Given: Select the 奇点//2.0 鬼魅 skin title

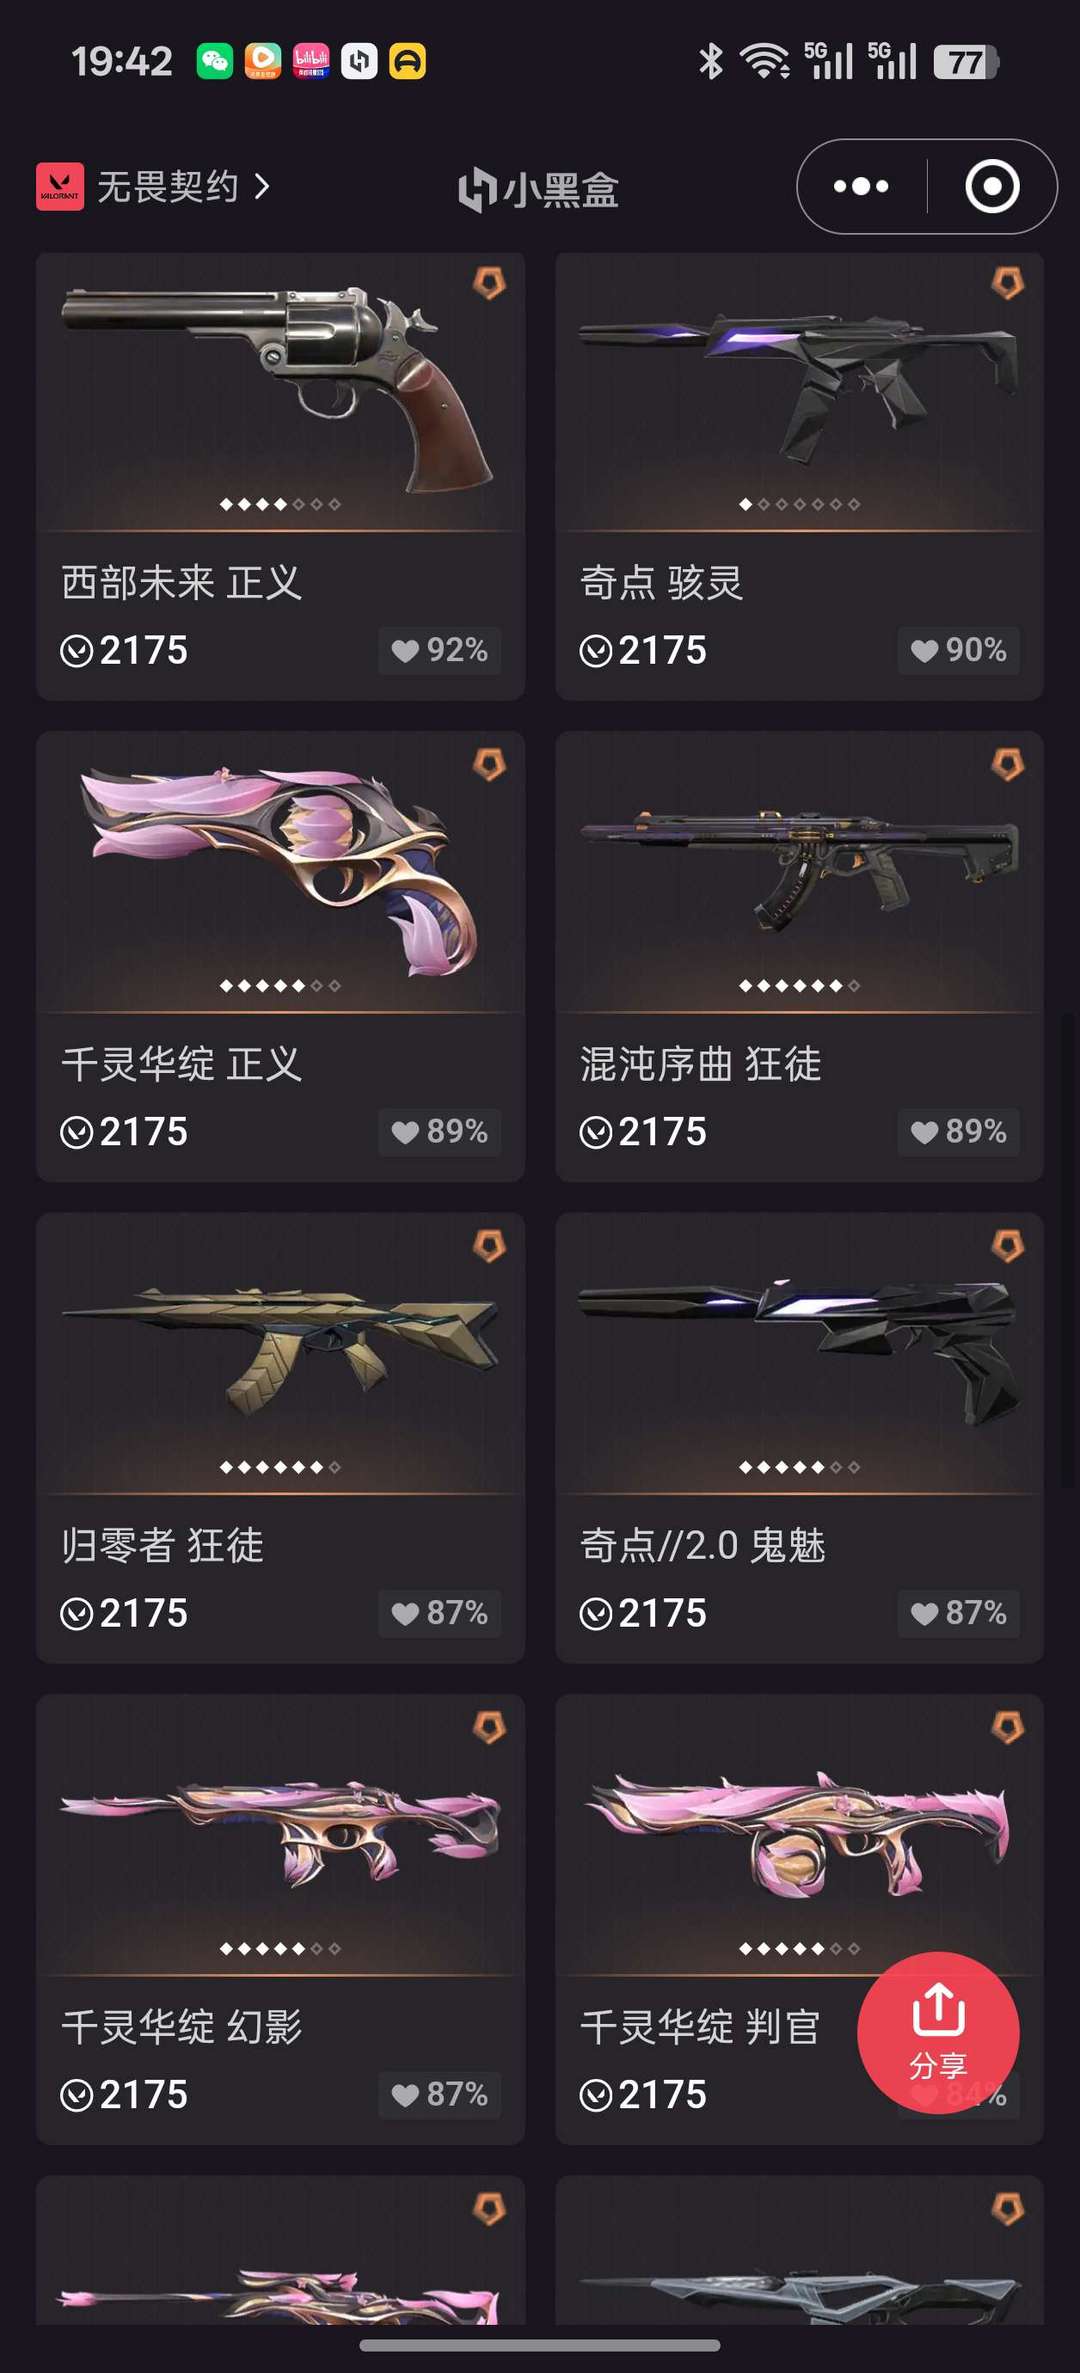Looking at the screenshot, I should [x=703, y=1545].
